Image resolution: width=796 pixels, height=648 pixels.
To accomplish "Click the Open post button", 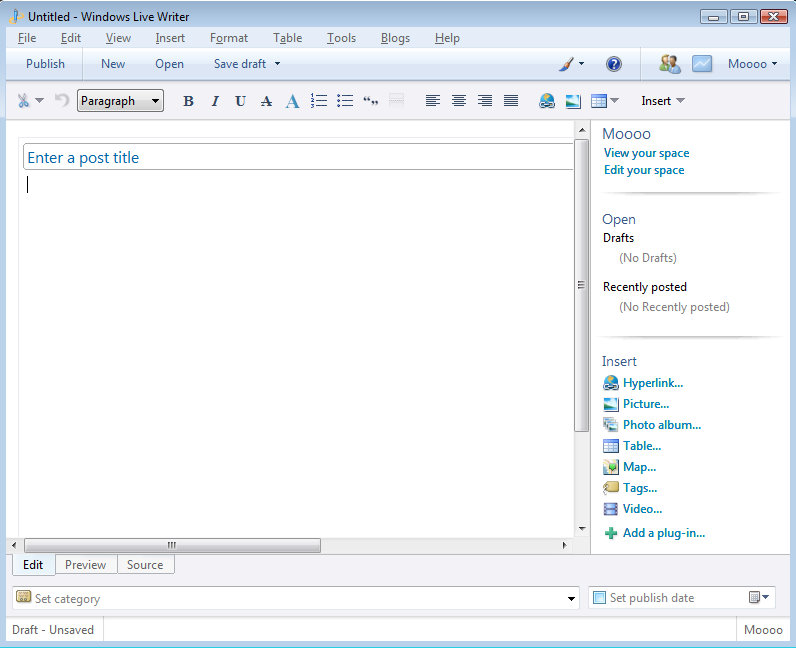I will tap(169, 64).
